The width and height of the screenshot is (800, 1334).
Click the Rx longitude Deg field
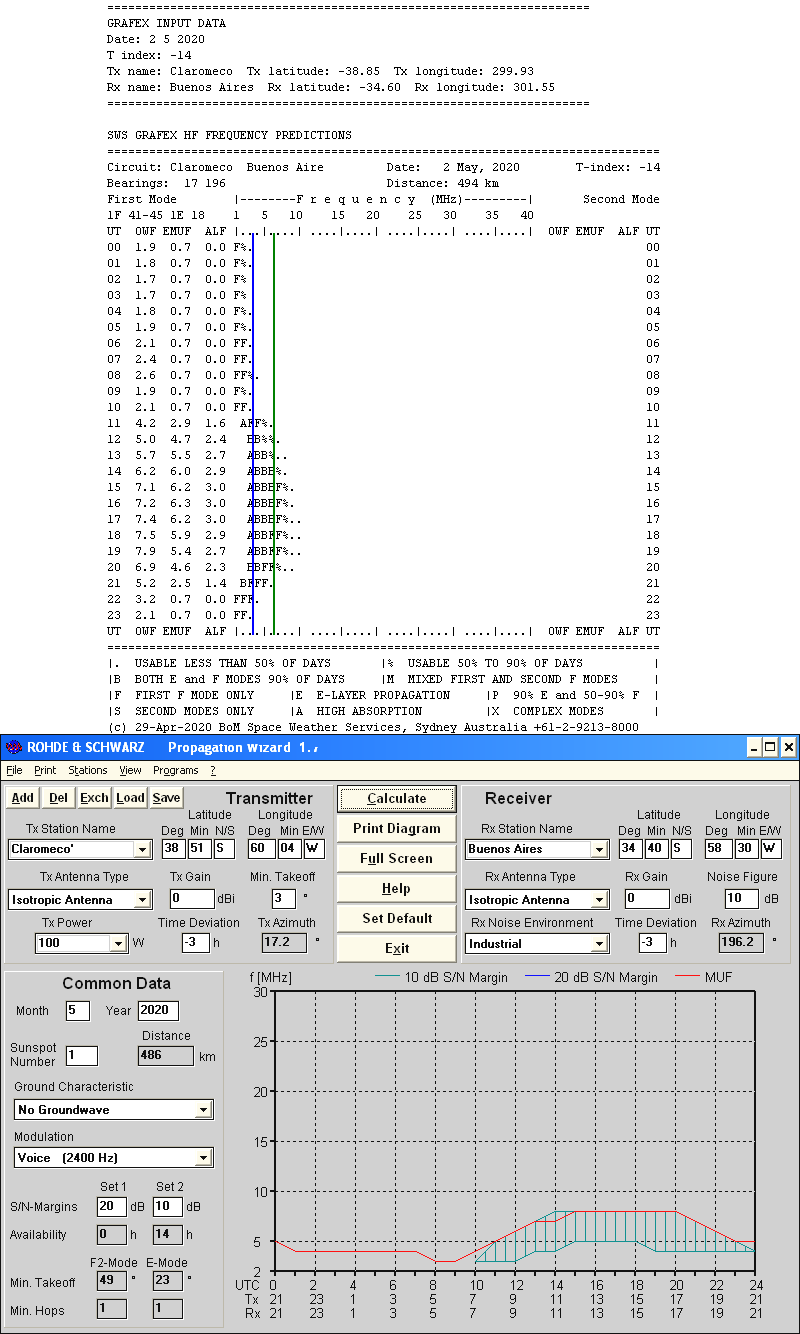(x=718, y=849)
